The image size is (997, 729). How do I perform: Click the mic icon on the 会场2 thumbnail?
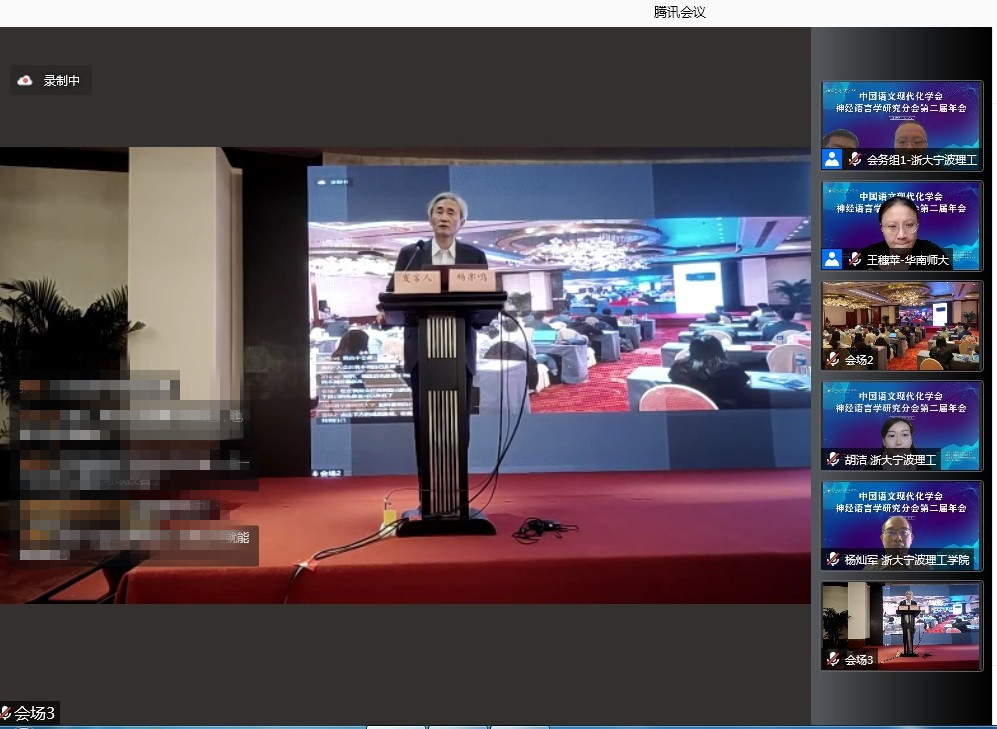coord(833,359)
